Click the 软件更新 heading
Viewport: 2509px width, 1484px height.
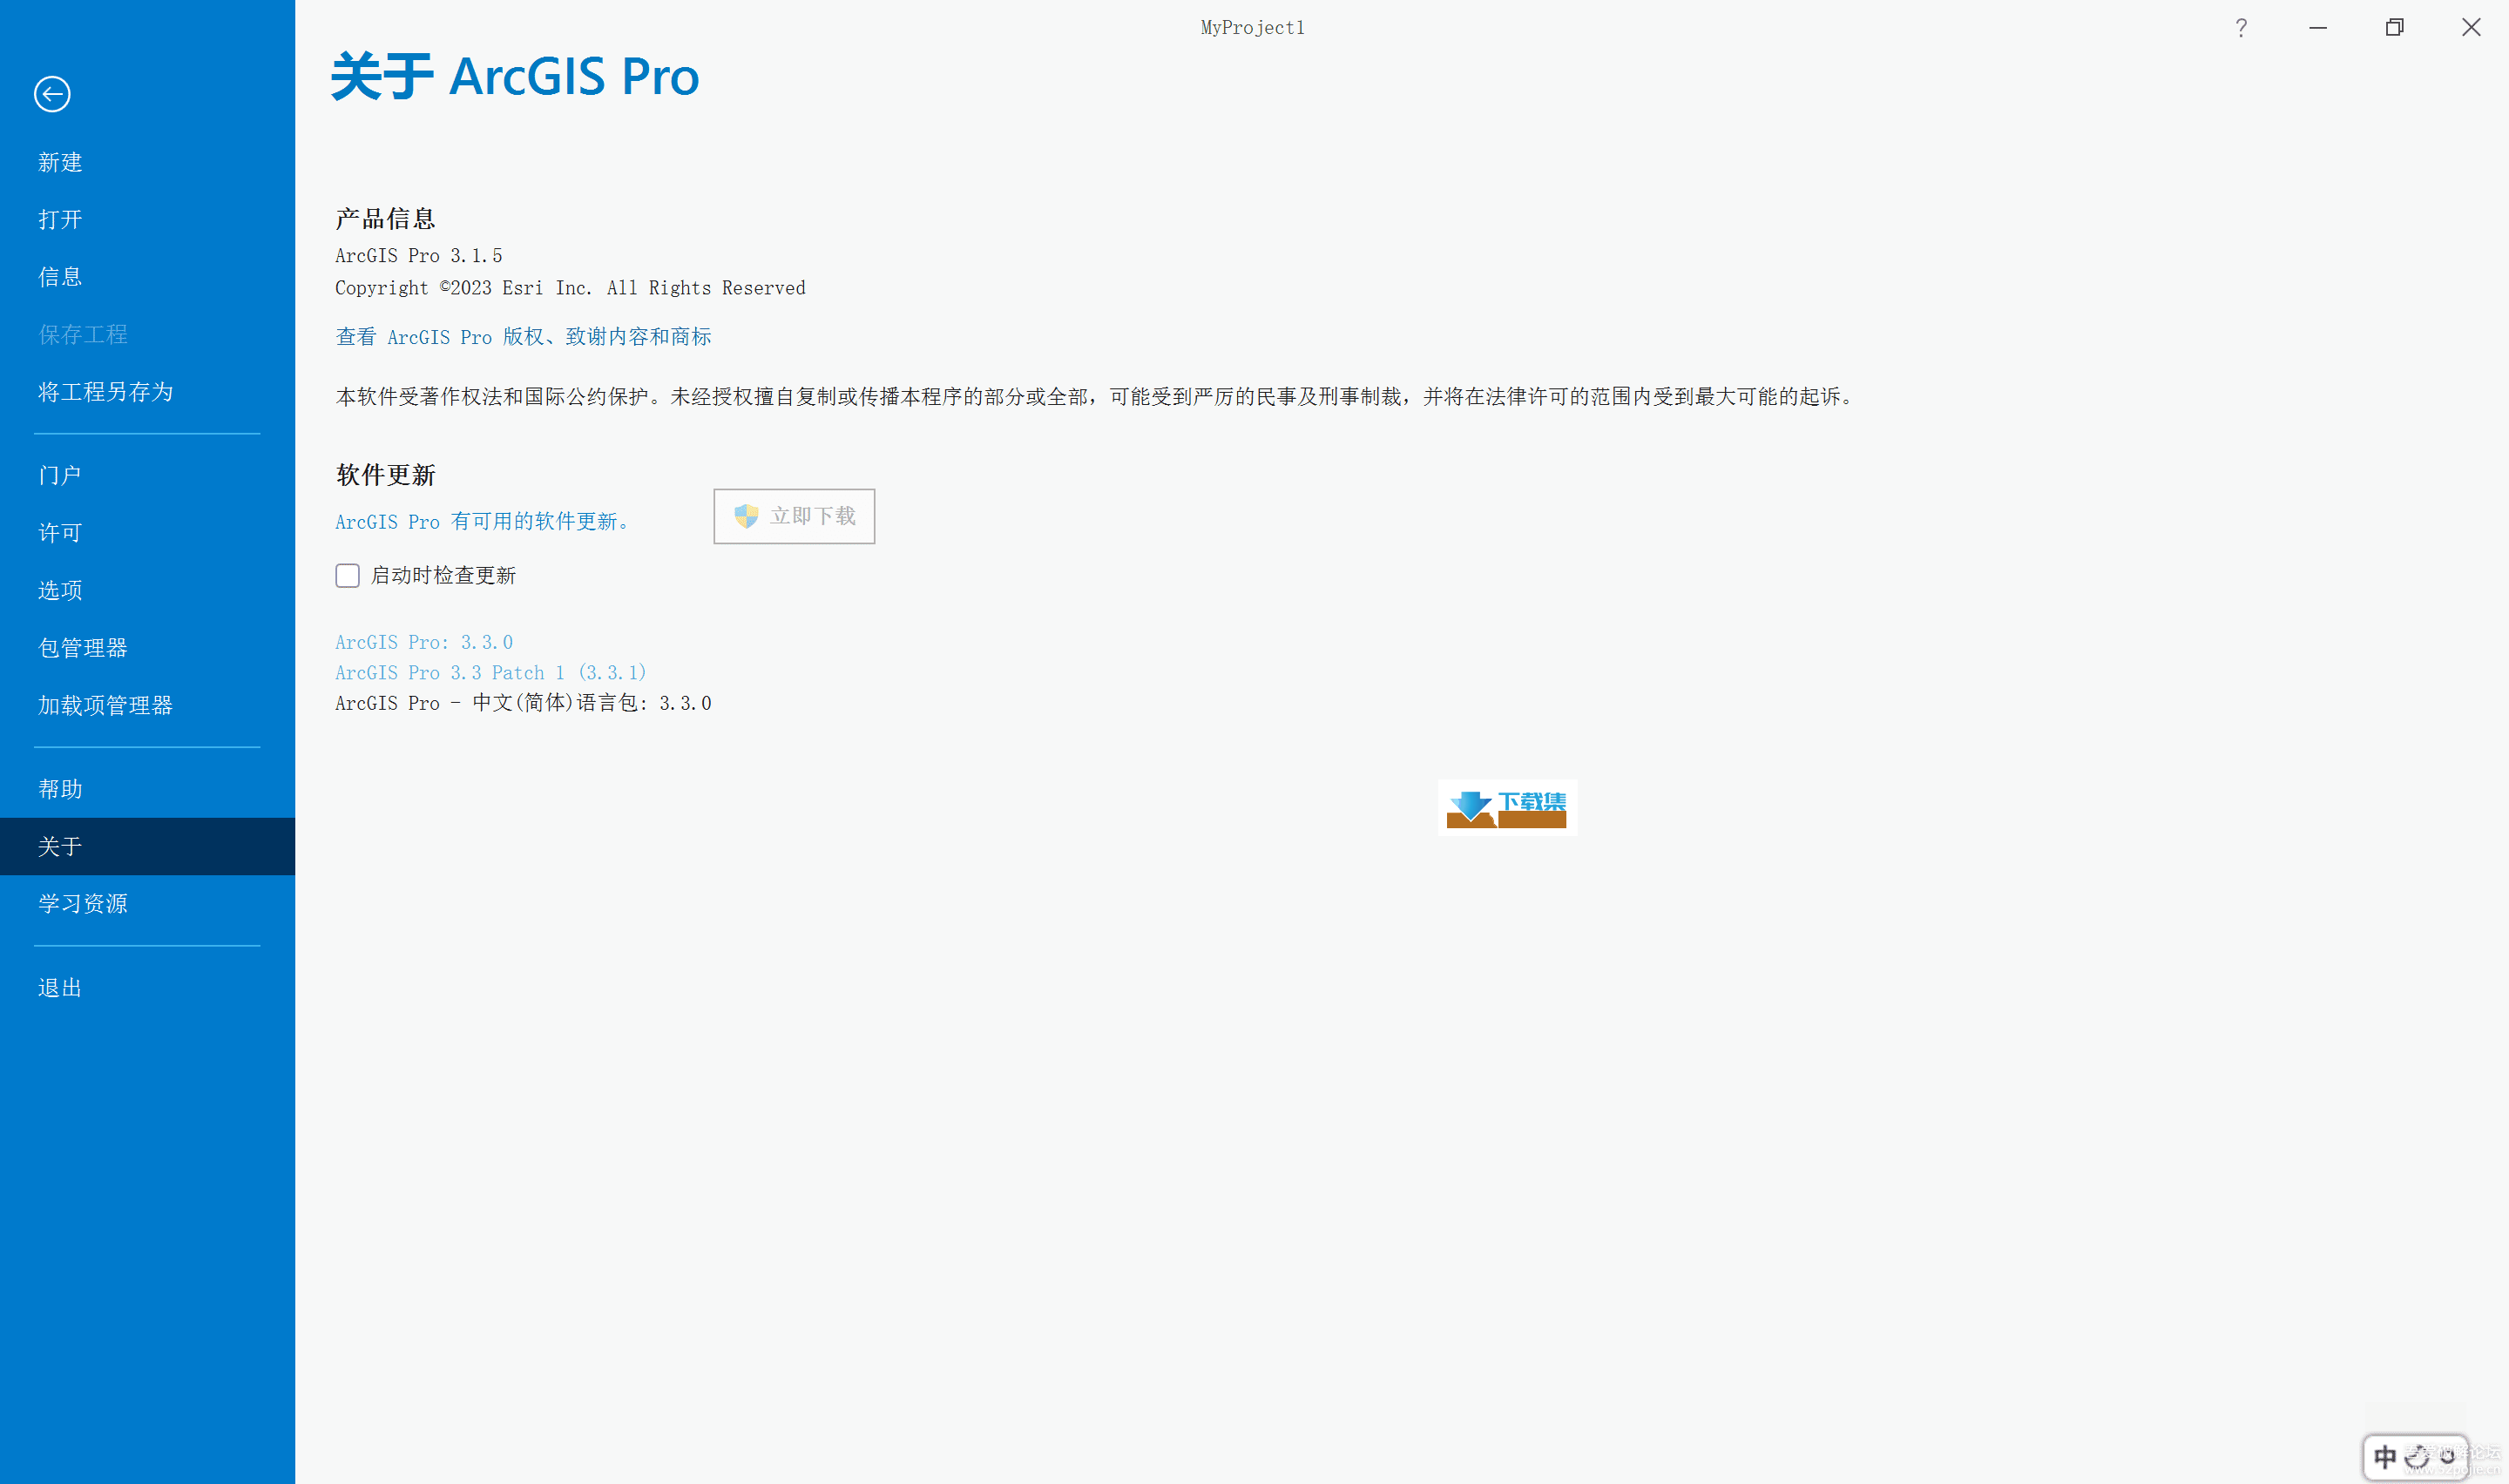coord(385,475)
